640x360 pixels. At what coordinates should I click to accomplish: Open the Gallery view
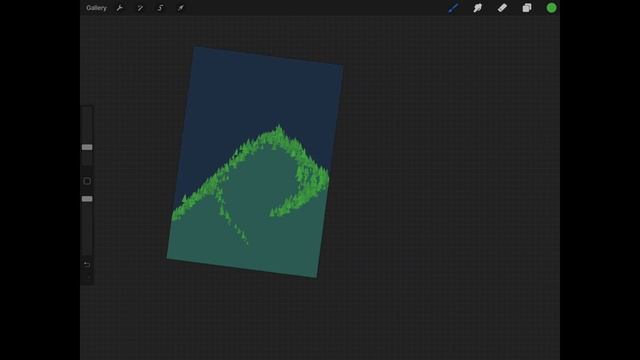coord(96,8)
